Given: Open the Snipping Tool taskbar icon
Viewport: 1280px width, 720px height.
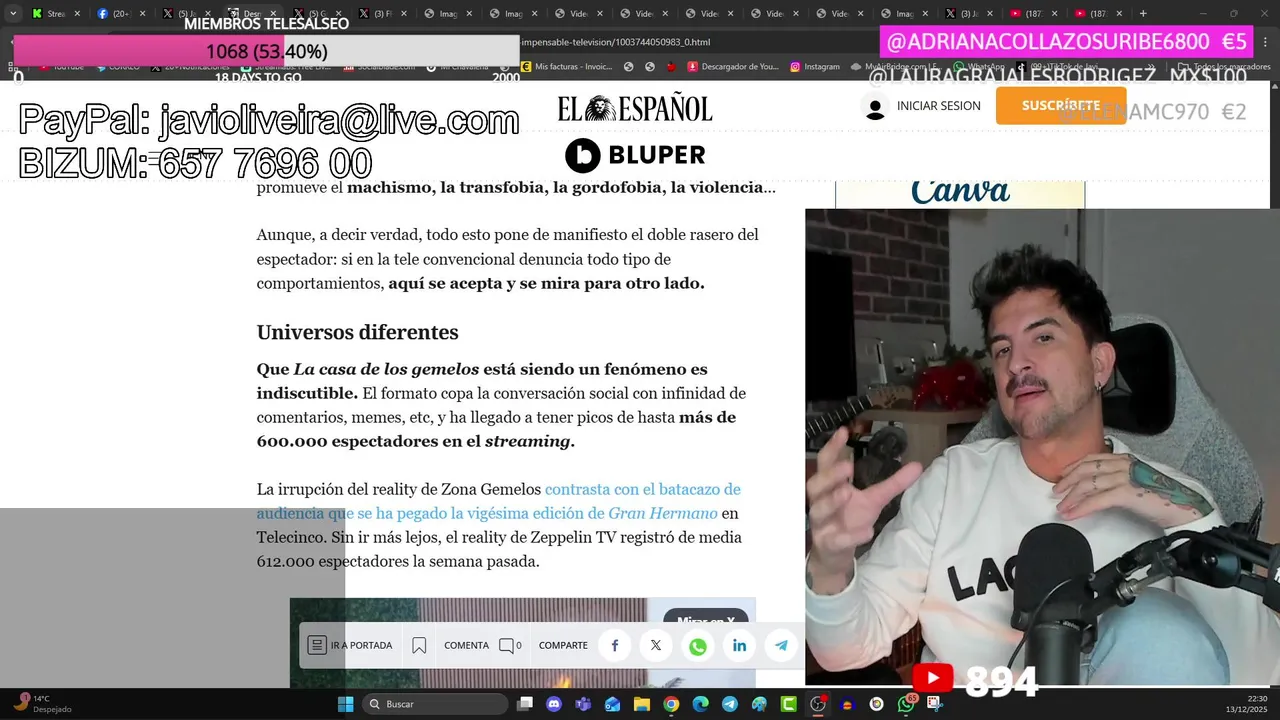Looking at the screenshot, I should click(x=935, y=704).
